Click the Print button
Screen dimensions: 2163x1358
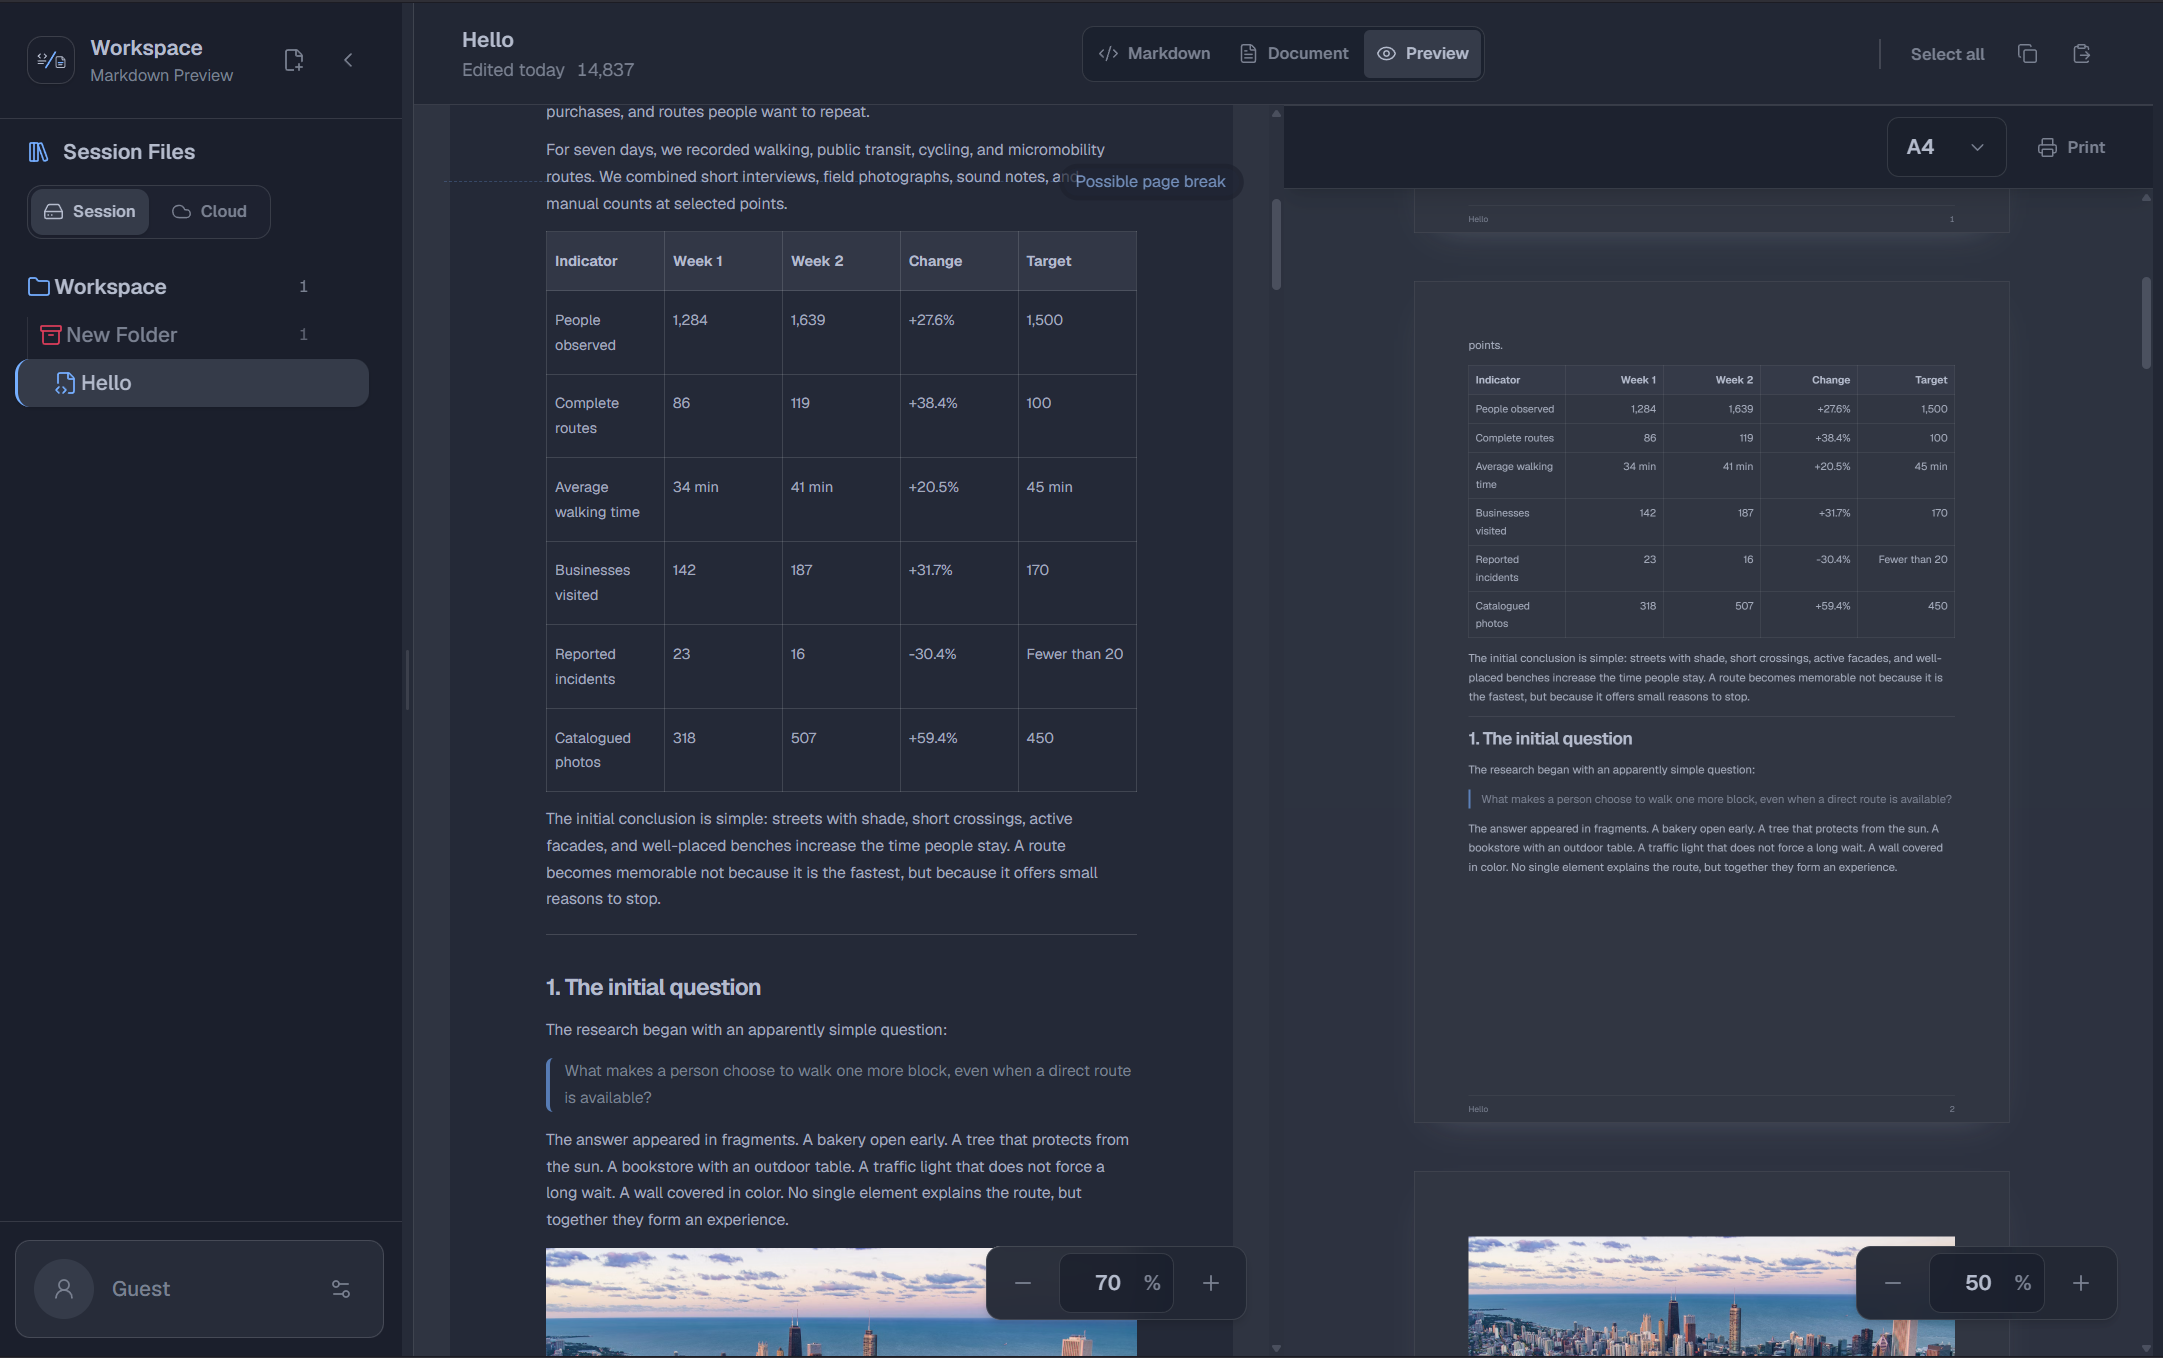point(2071,147)
